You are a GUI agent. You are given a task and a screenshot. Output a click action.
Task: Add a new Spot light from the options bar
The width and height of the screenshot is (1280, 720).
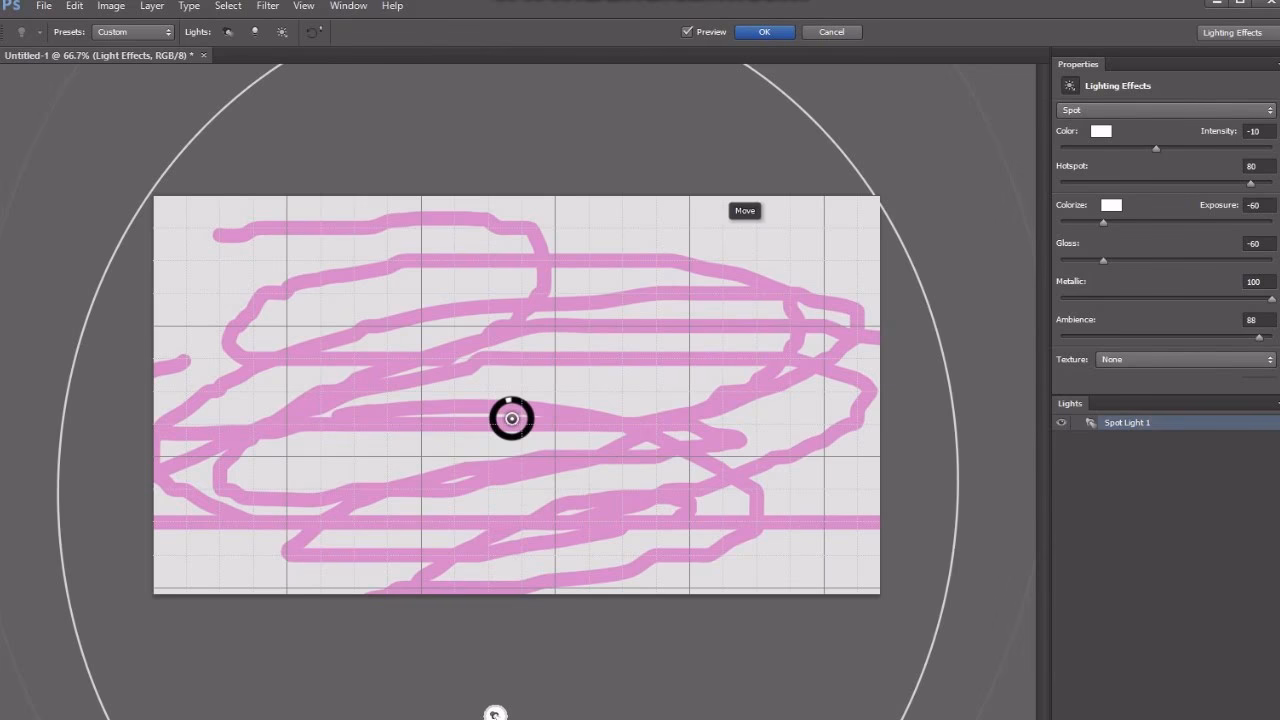(x=228, y=32)
